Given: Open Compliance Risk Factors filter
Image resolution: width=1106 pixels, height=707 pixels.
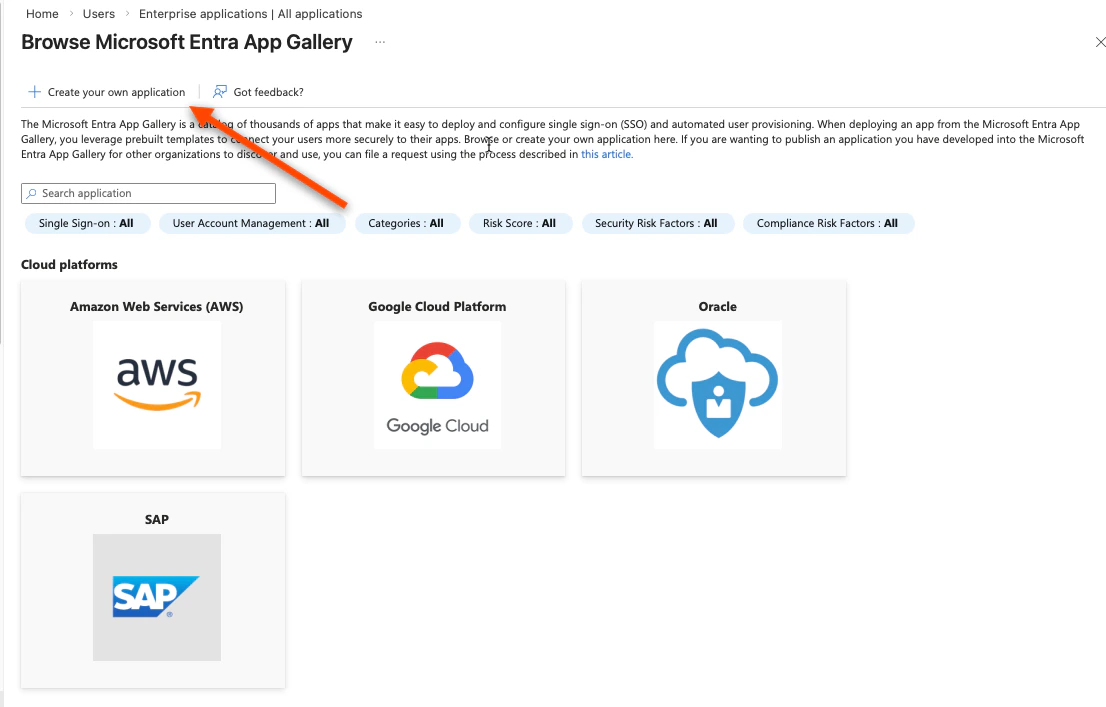Looking at the screenshot, I should [828, 223].
